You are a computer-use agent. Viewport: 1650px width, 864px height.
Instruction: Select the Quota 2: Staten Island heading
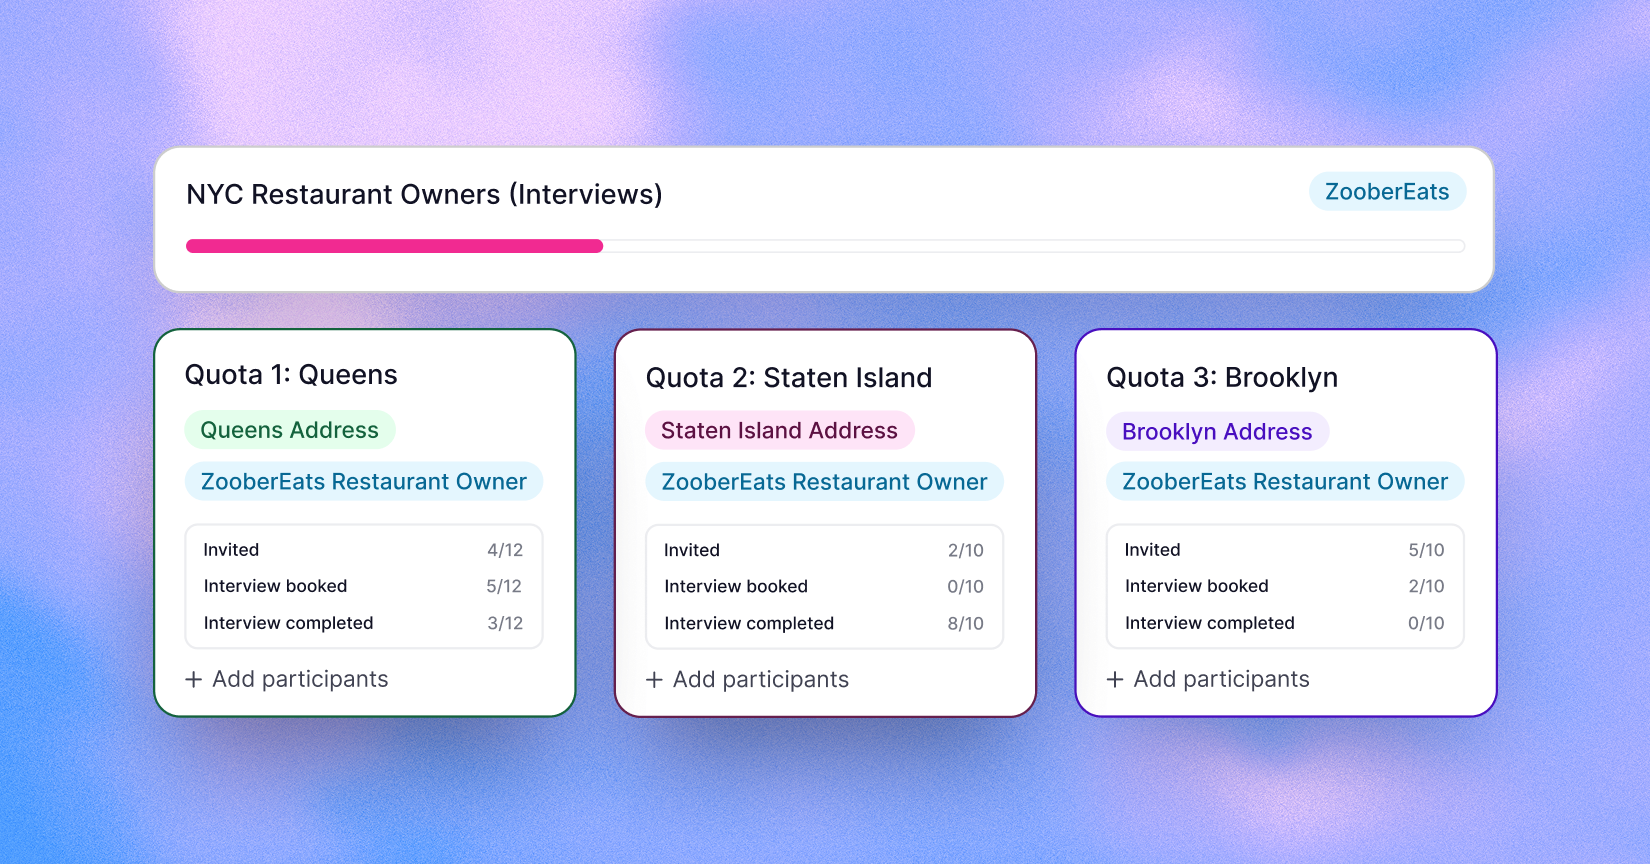(789, 378)
